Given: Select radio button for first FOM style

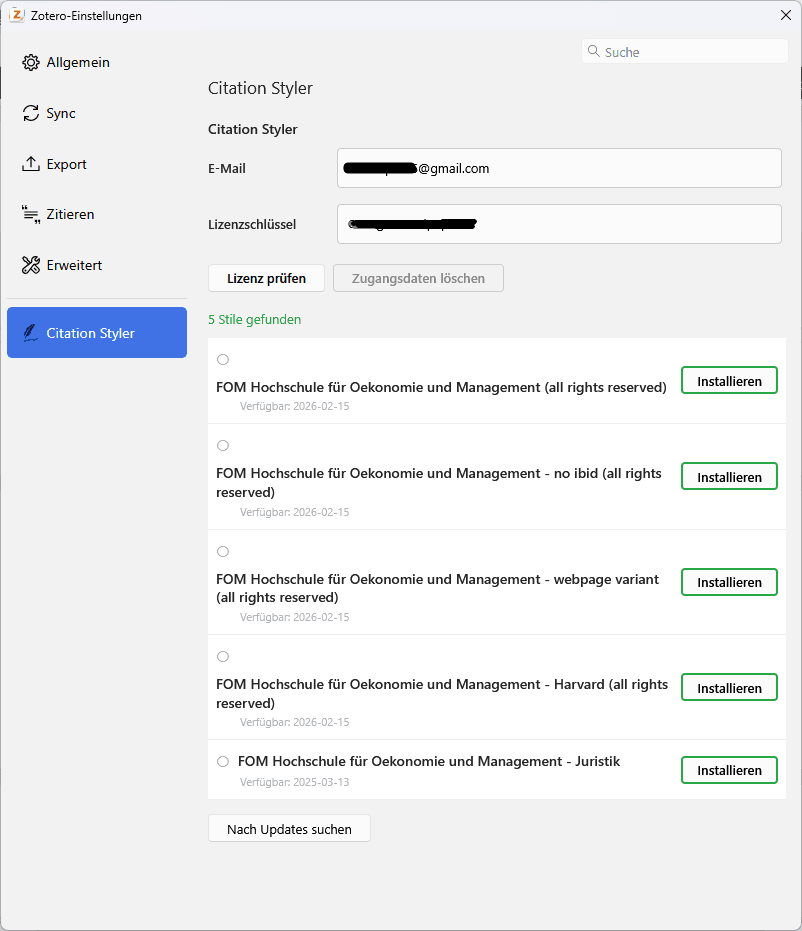Looking at the screenshot, I should [x=223, y=359].
